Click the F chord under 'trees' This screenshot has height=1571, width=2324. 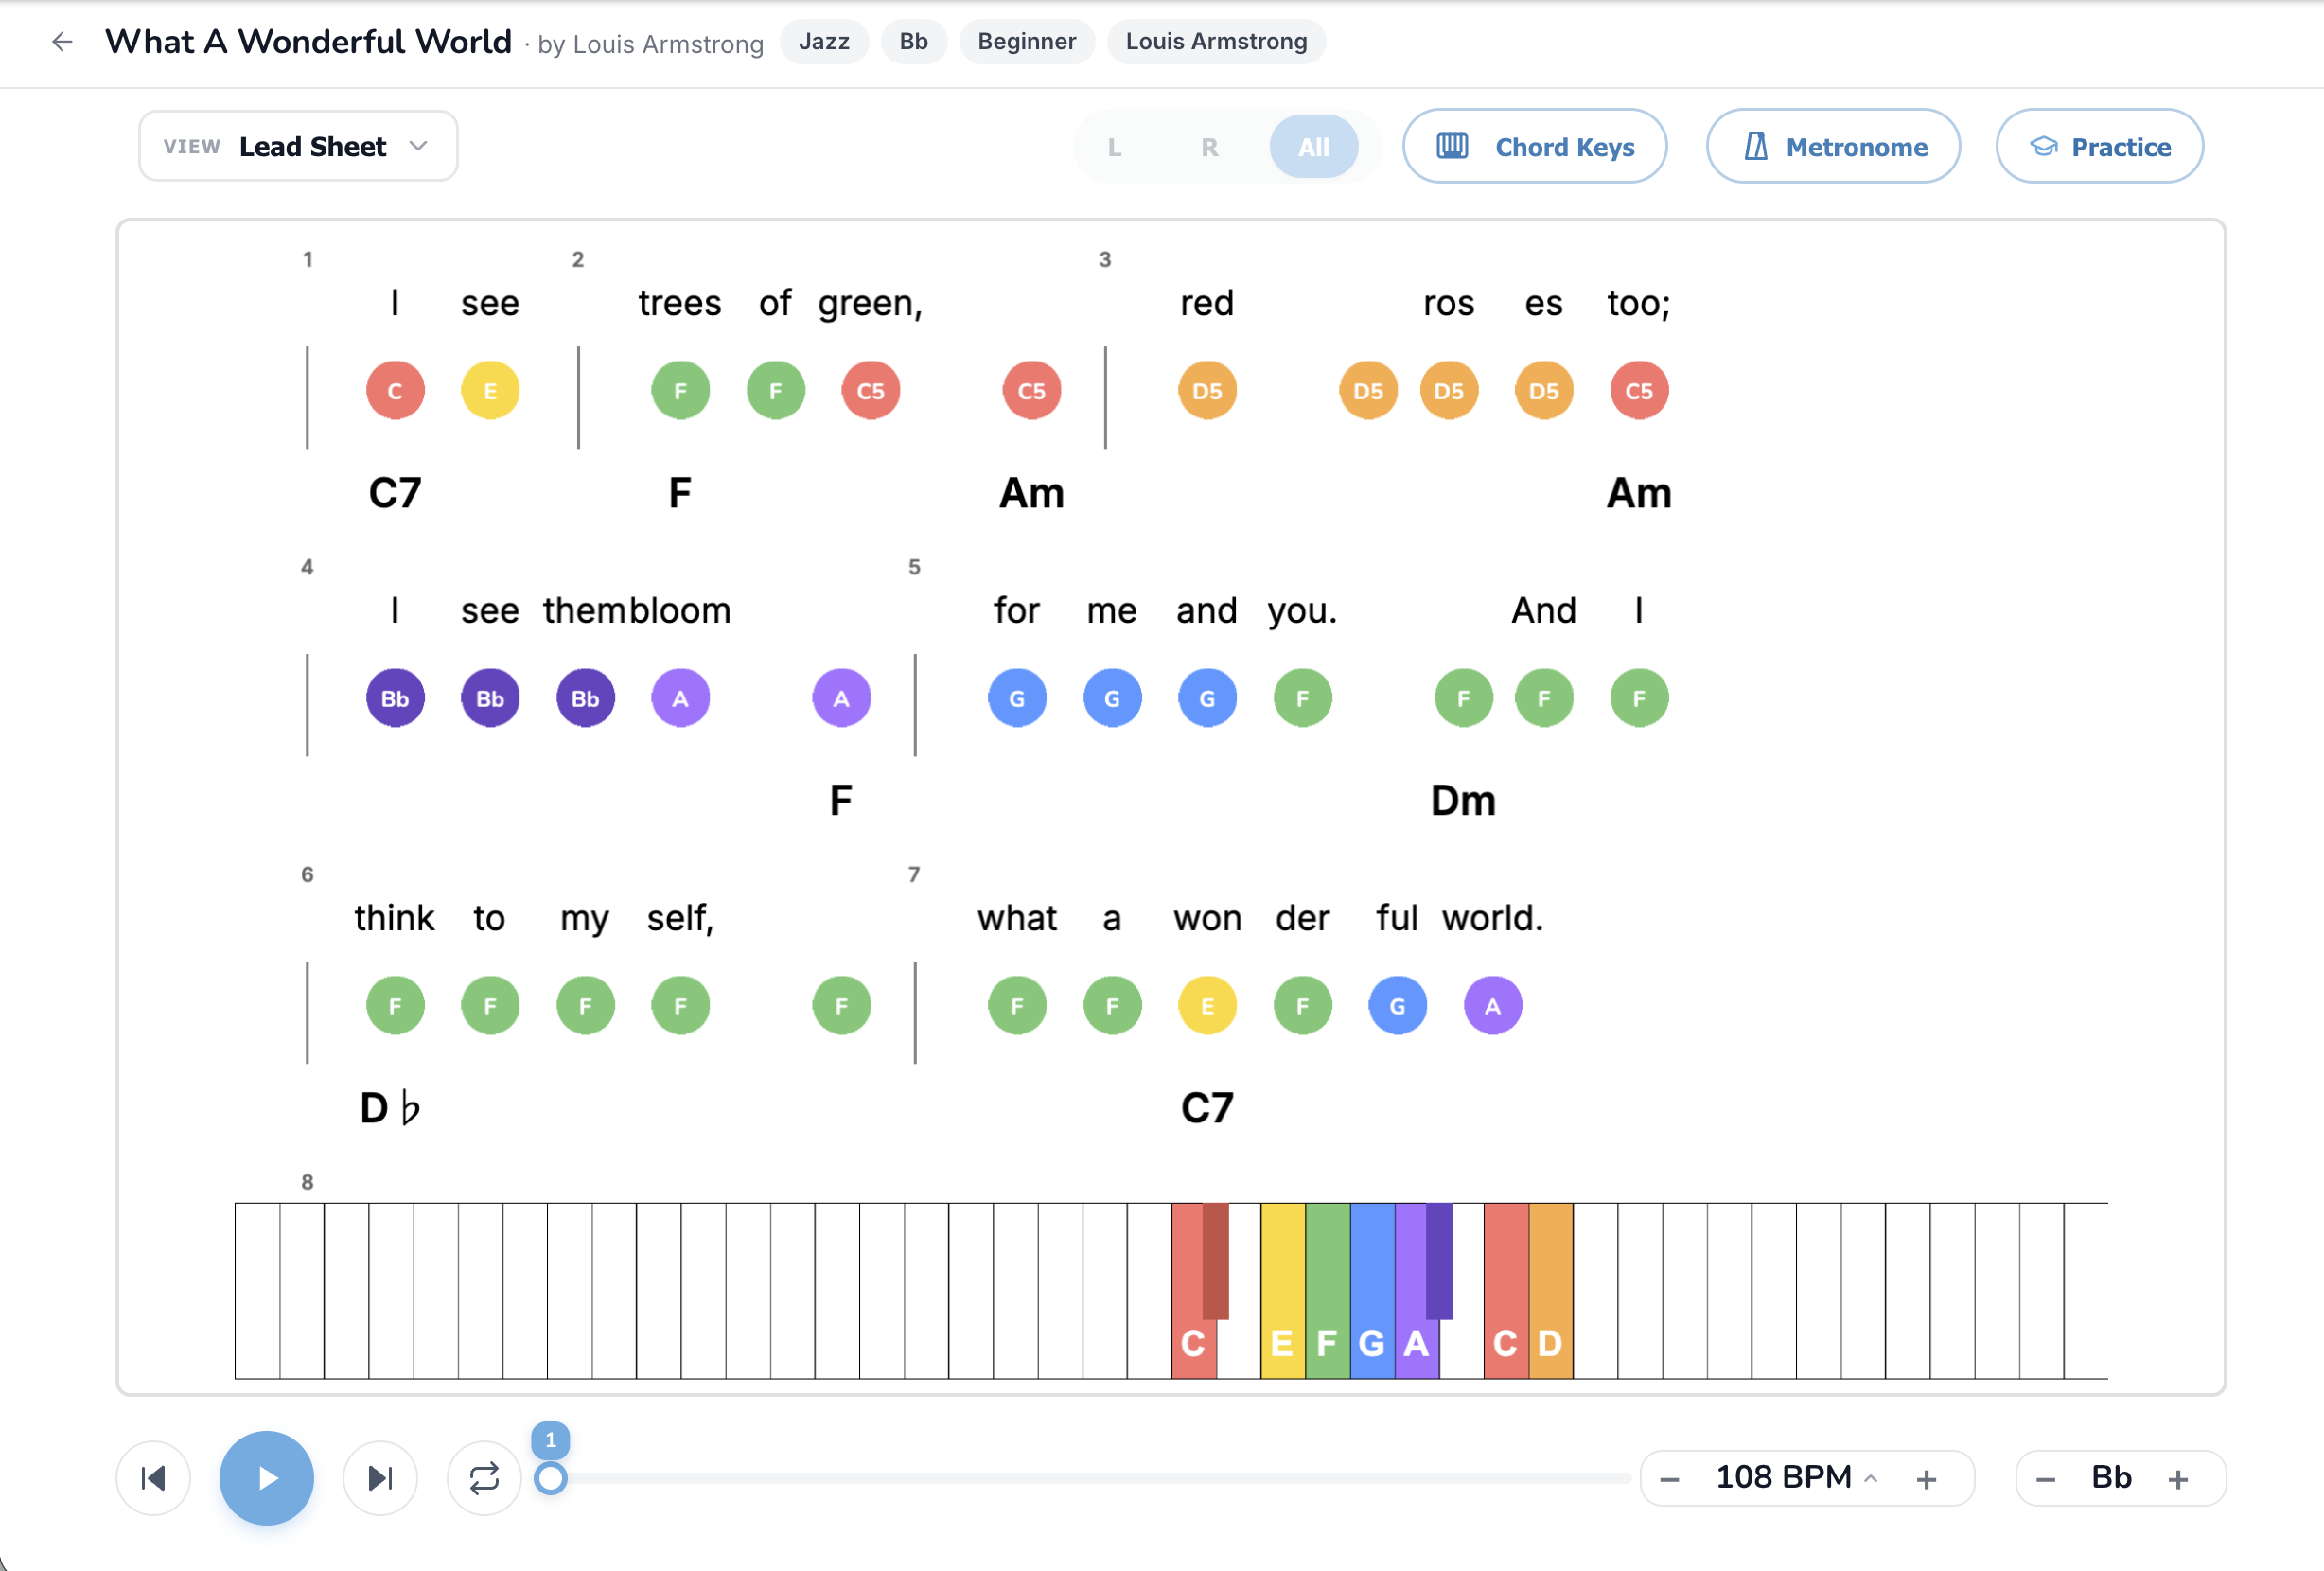click(680, 493)
